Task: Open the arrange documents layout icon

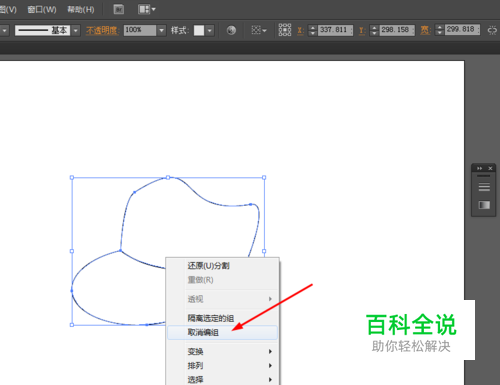Action: coord(147,9)
